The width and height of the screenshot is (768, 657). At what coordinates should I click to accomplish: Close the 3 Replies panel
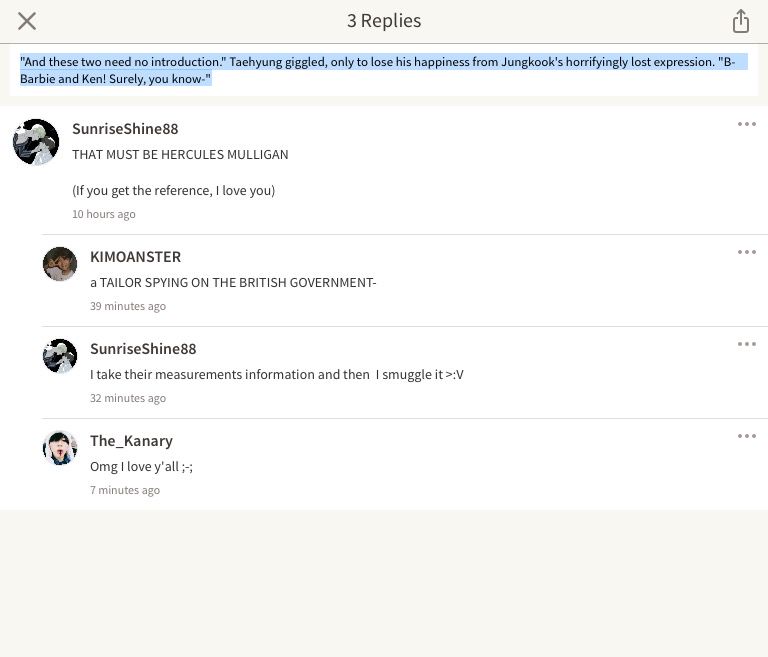coord(27,21)
